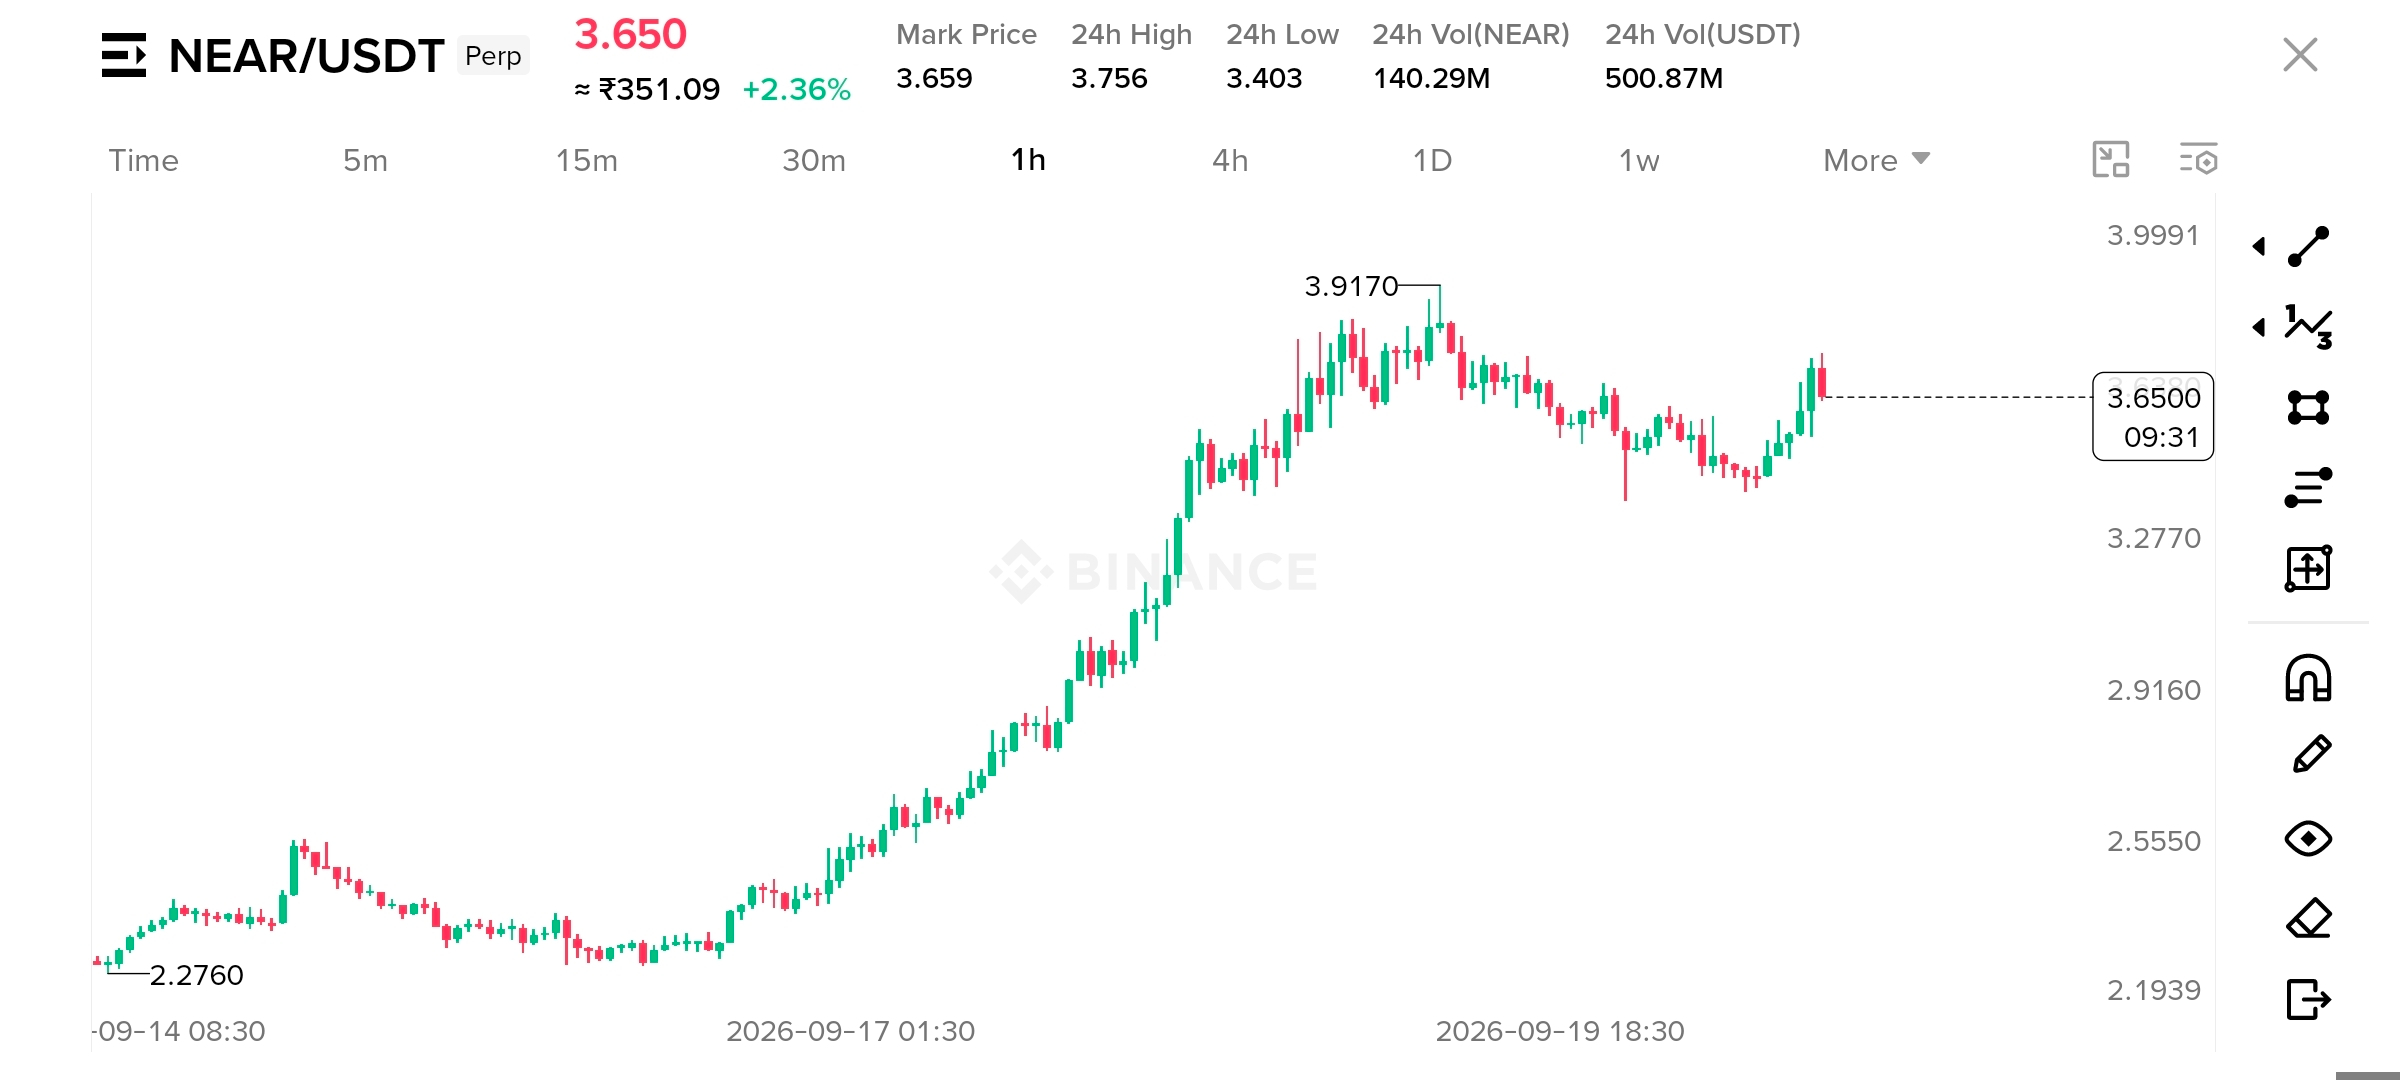Toggle magnet snap mode
This screenshot has width=2400, height=1080.
[x=2308, y=678]
